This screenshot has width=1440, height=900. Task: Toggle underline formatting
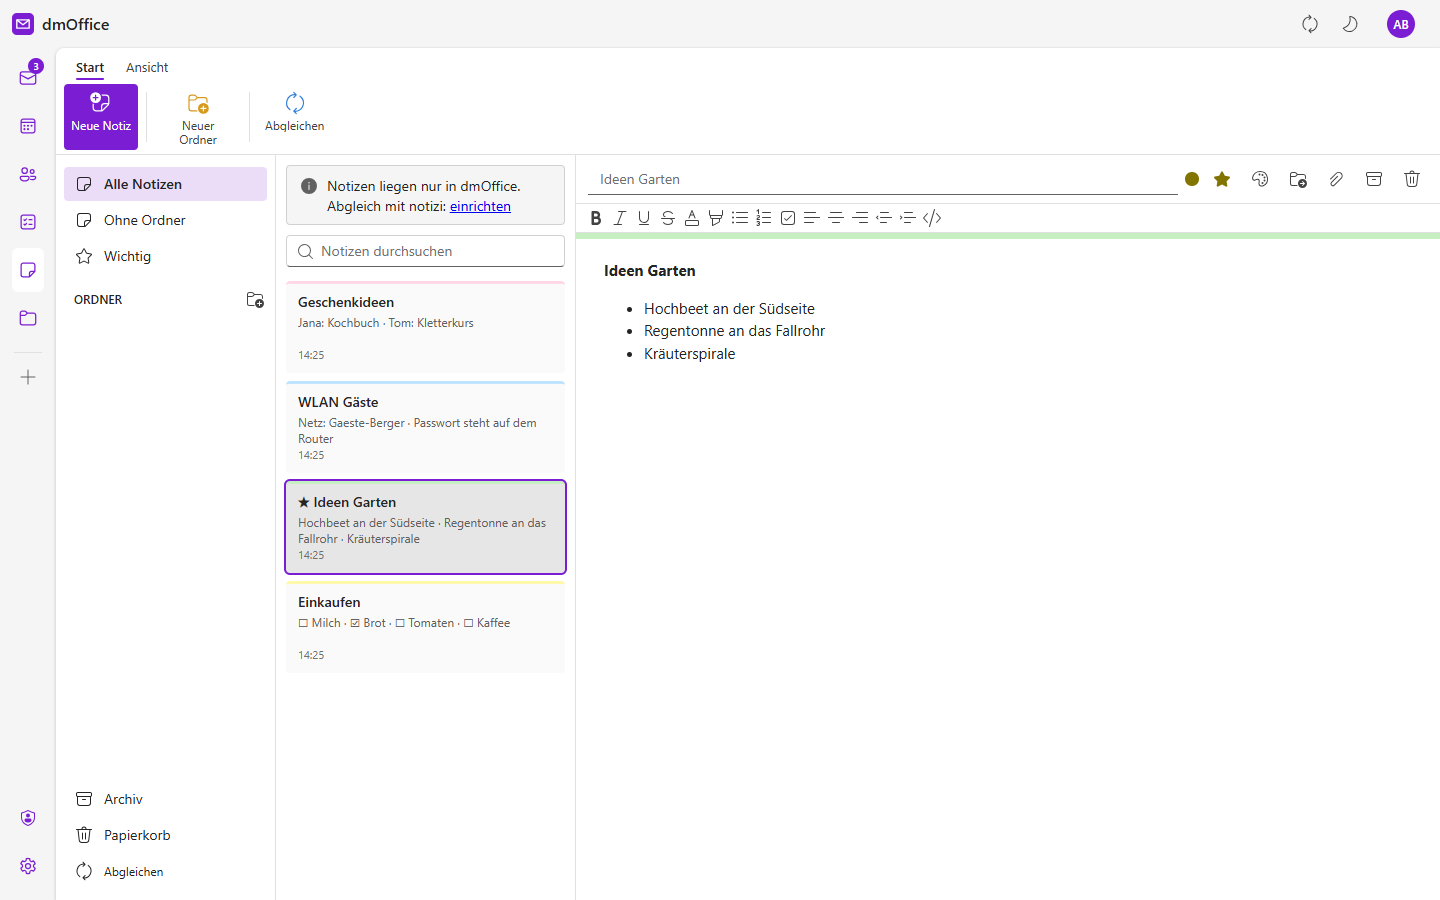click(644, 218)
